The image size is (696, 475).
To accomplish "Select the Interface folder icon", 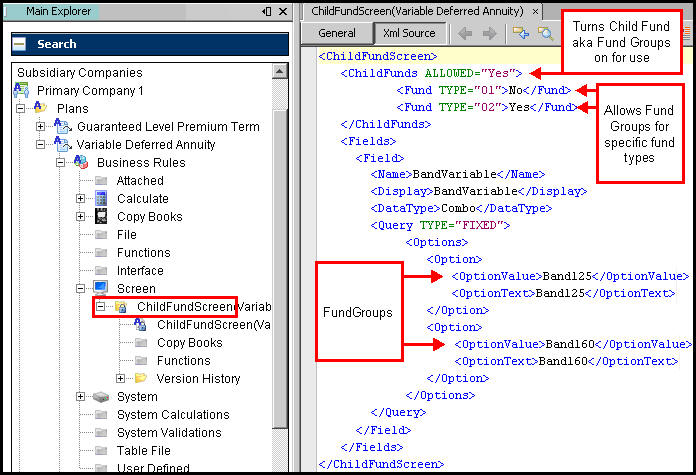I will point(101,270).
